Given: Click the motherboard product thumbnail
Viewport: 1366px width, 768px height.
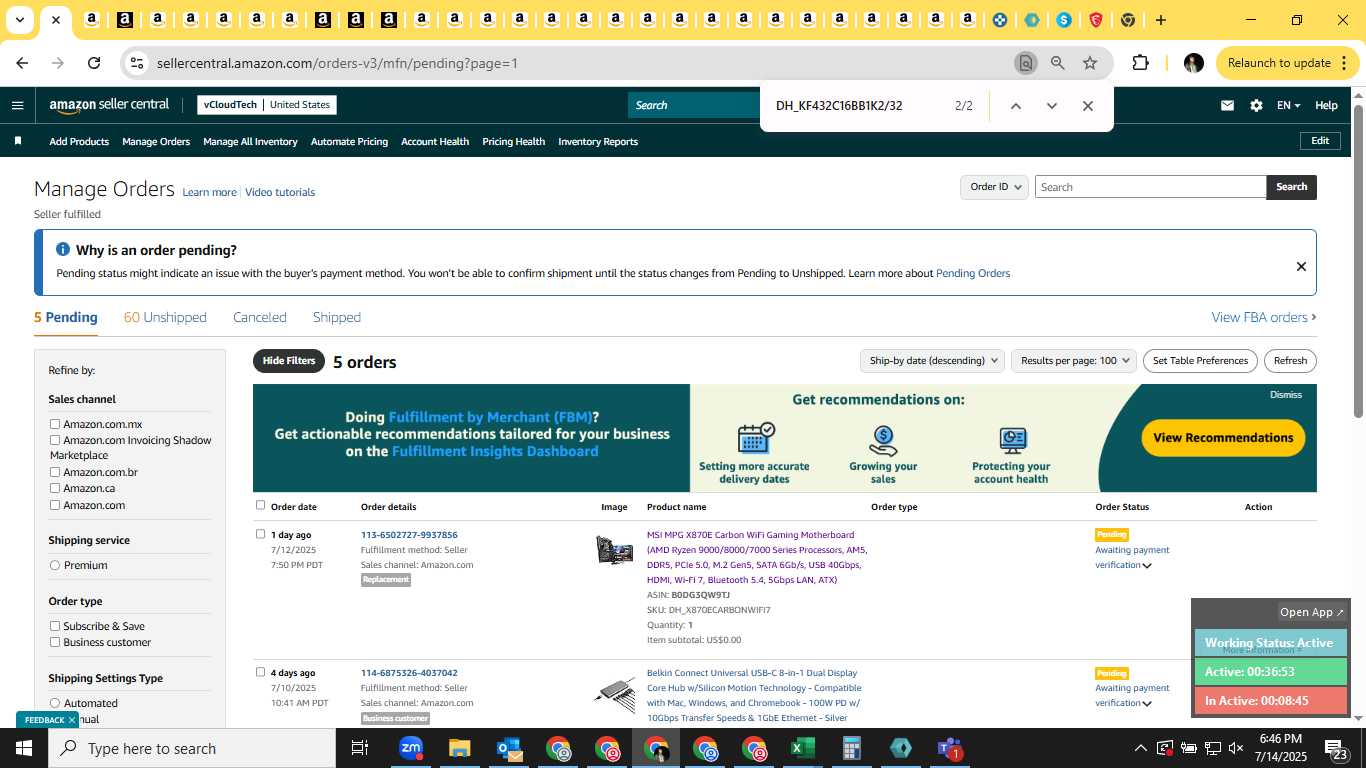Looking at the screenshot, I should (614, 549).
